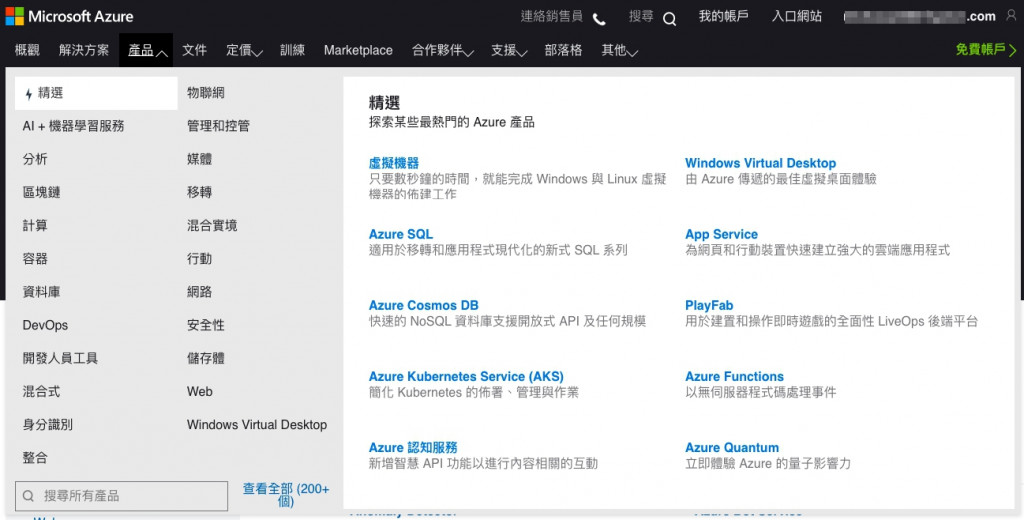Click 連絡銷售員 link
This screenshot has width=1024, height=520.
pyautogui.click(x=551, y=16)
